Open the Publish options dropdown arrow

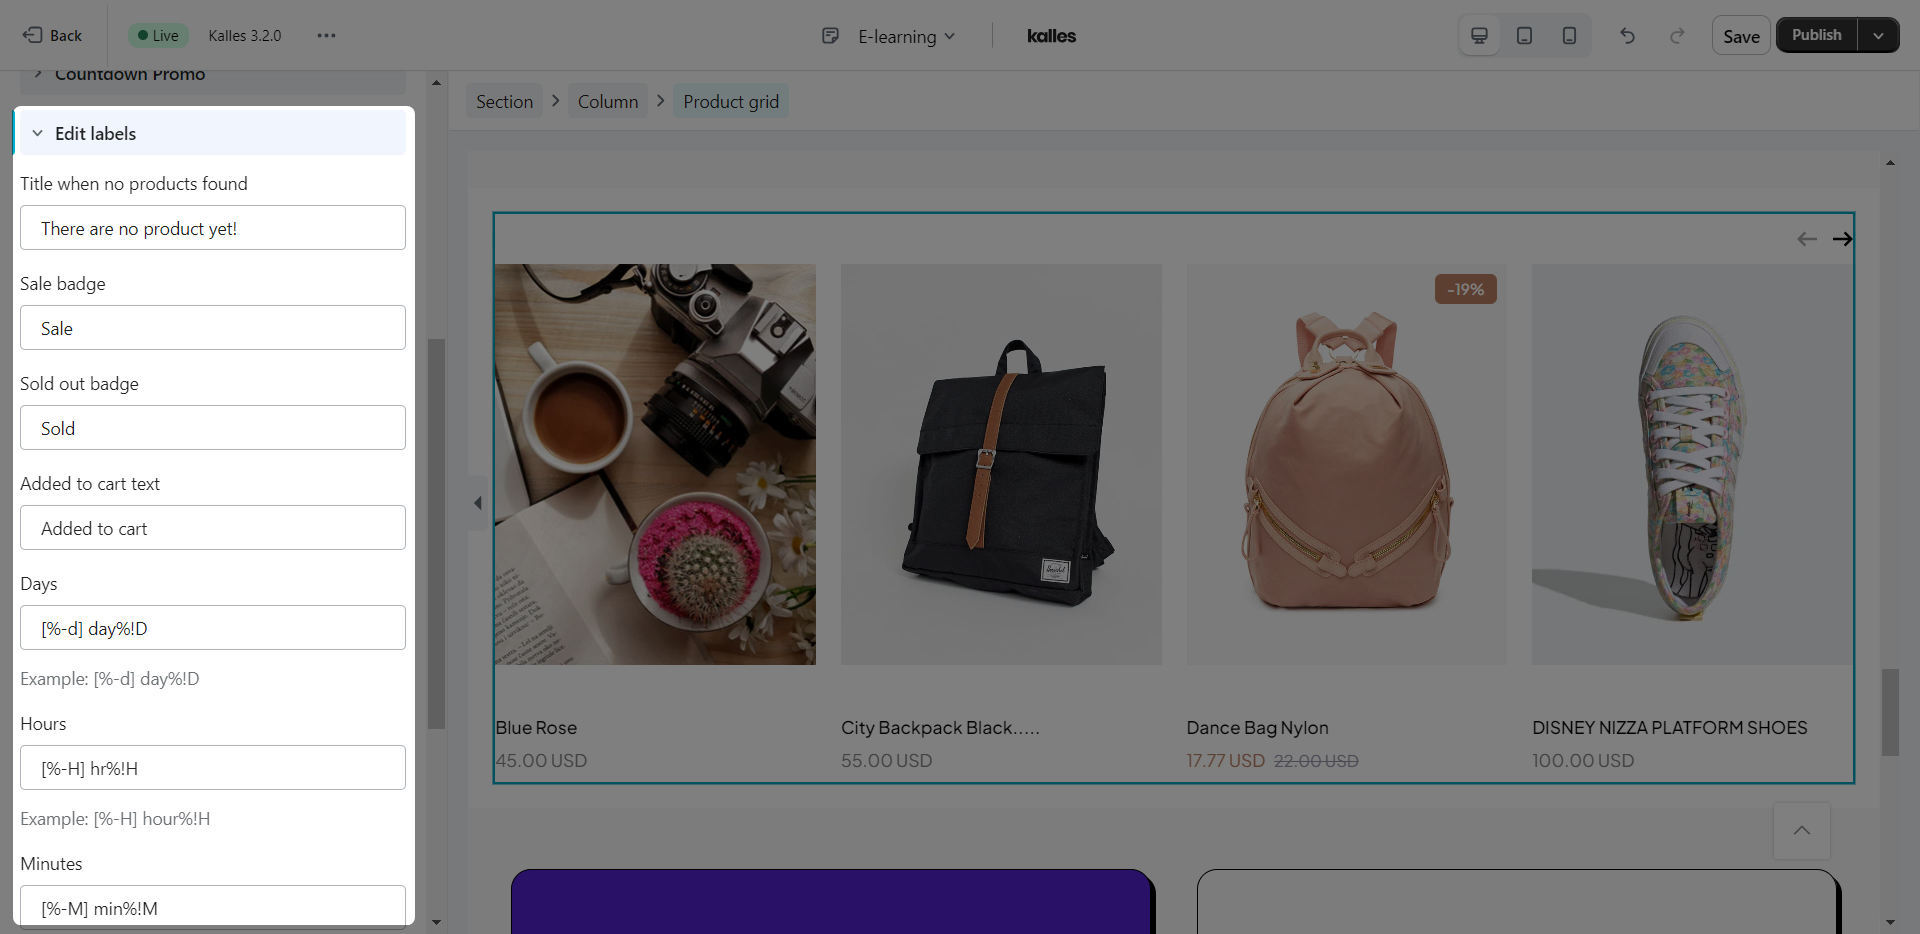(x=1878, y=35)
